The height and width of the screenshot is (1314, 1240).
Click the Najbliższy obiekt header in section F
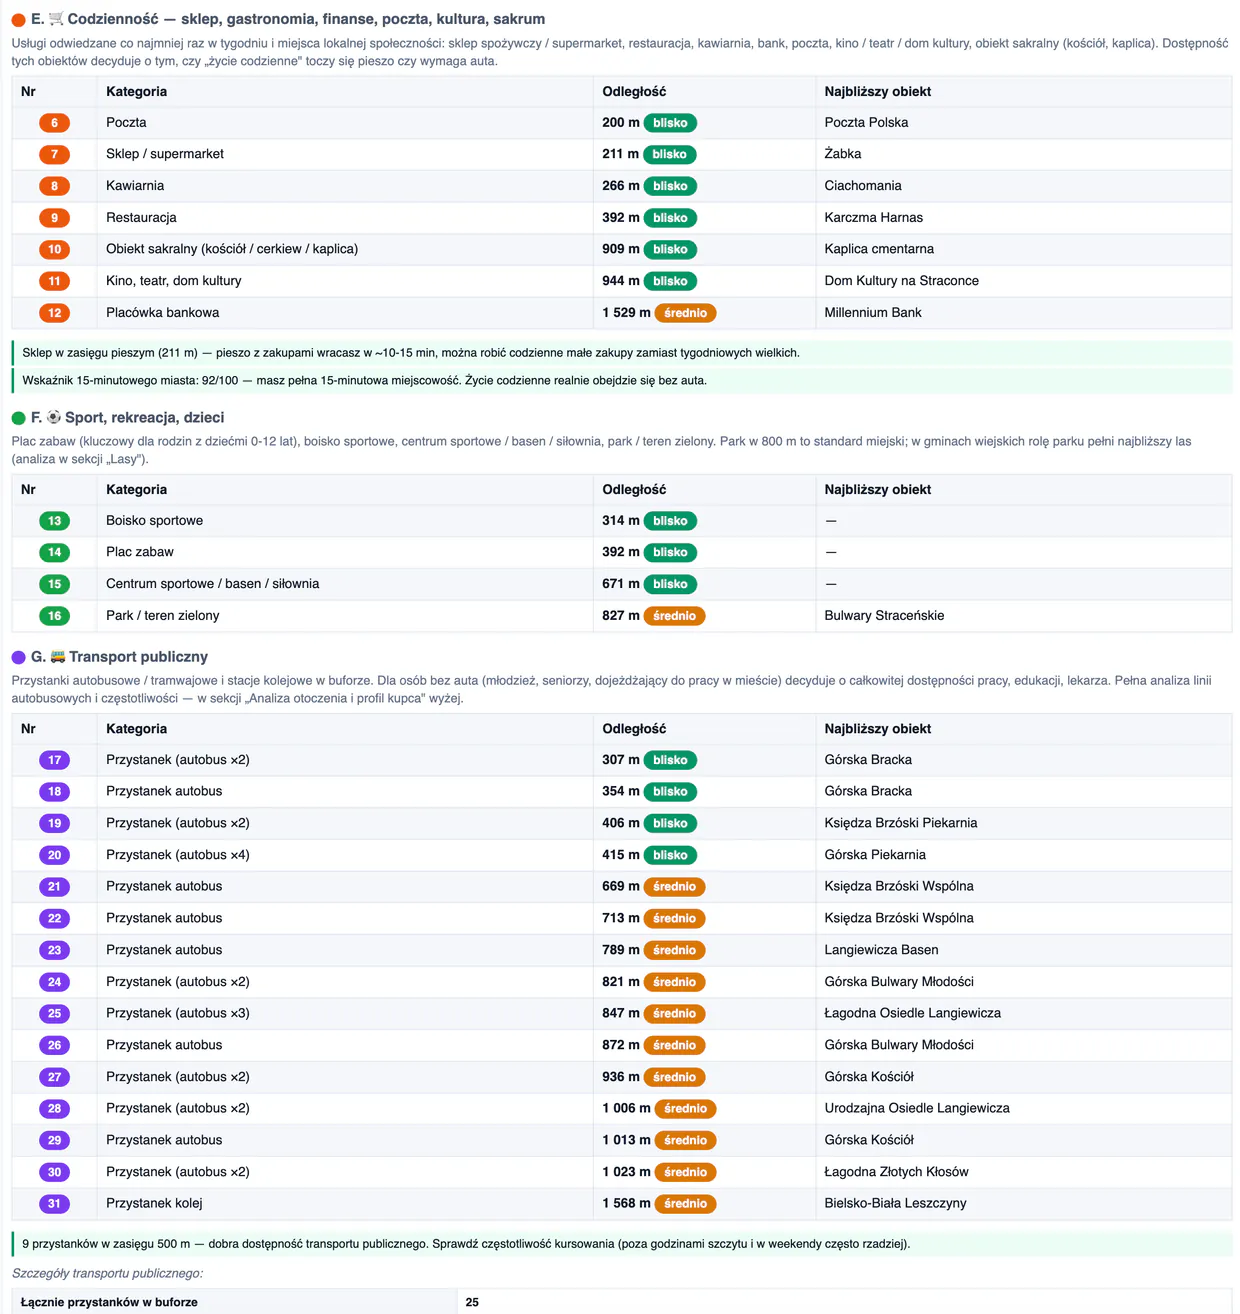878,490
